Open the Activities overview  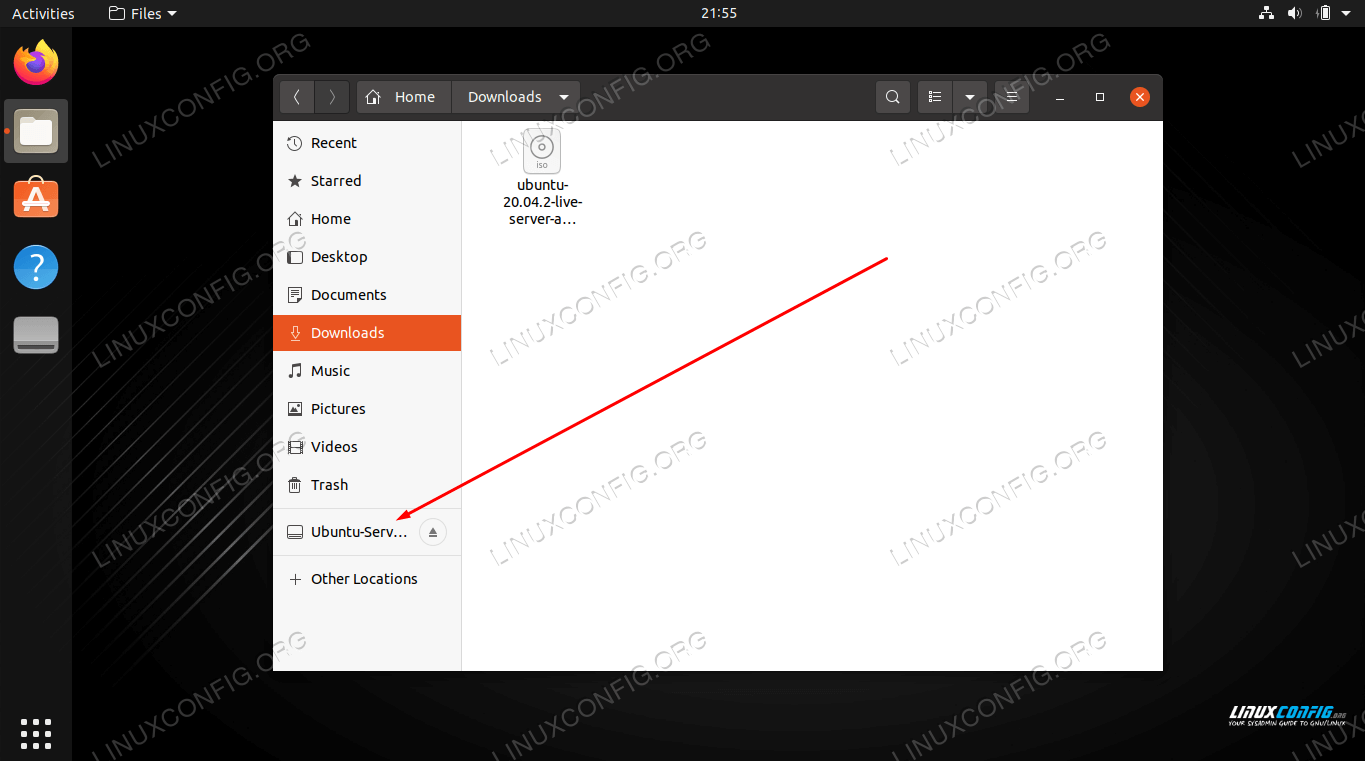43,13
